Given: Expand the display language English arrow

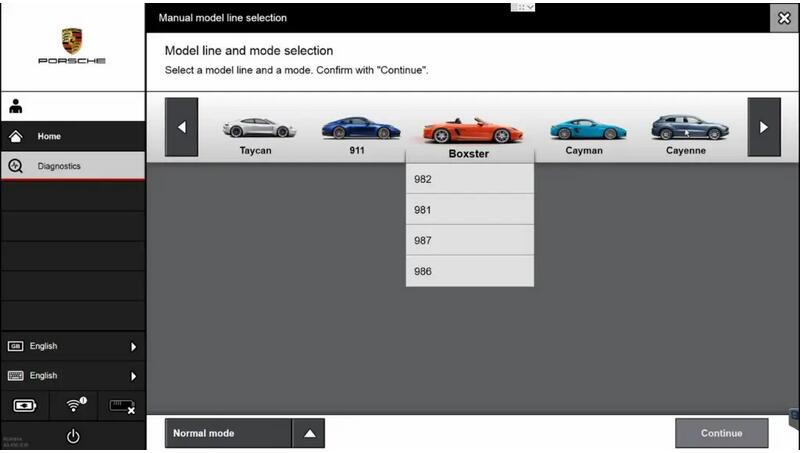Looking at the screenshot, I should (x=133, y=347).
